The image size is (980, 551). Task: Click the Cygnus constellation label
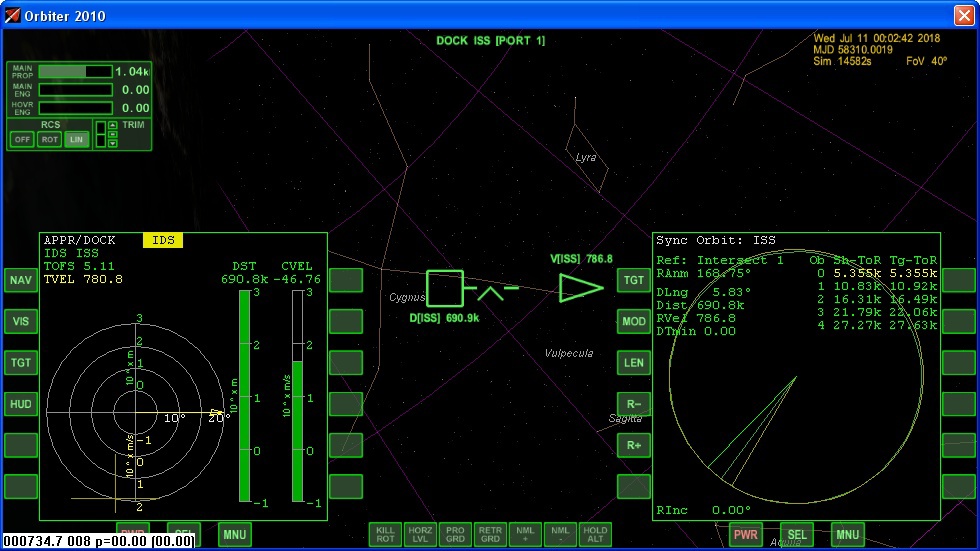pyautogui.click(x=407, y=297)
